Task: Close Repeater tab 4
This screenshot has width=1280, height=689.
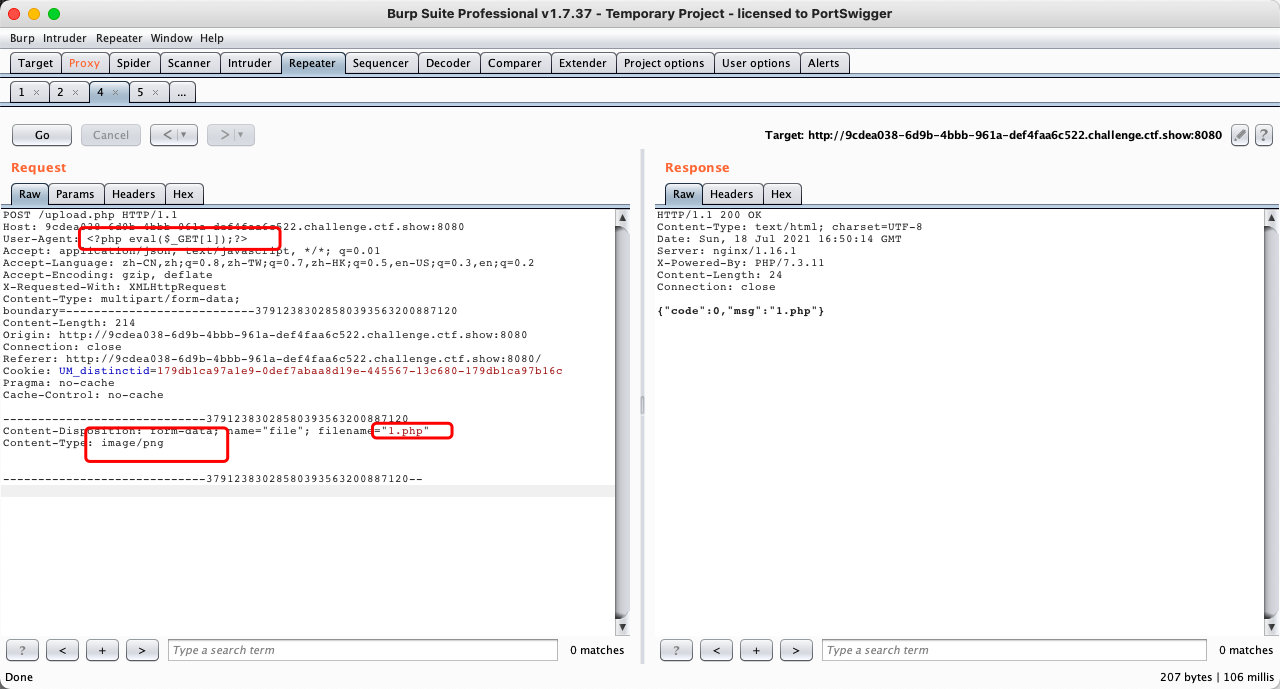Action: point(115,92)
